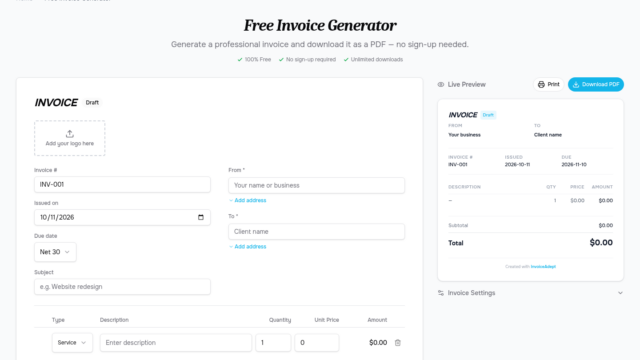
Task: Click the No sign-up required text
Action: coord(311,60)
